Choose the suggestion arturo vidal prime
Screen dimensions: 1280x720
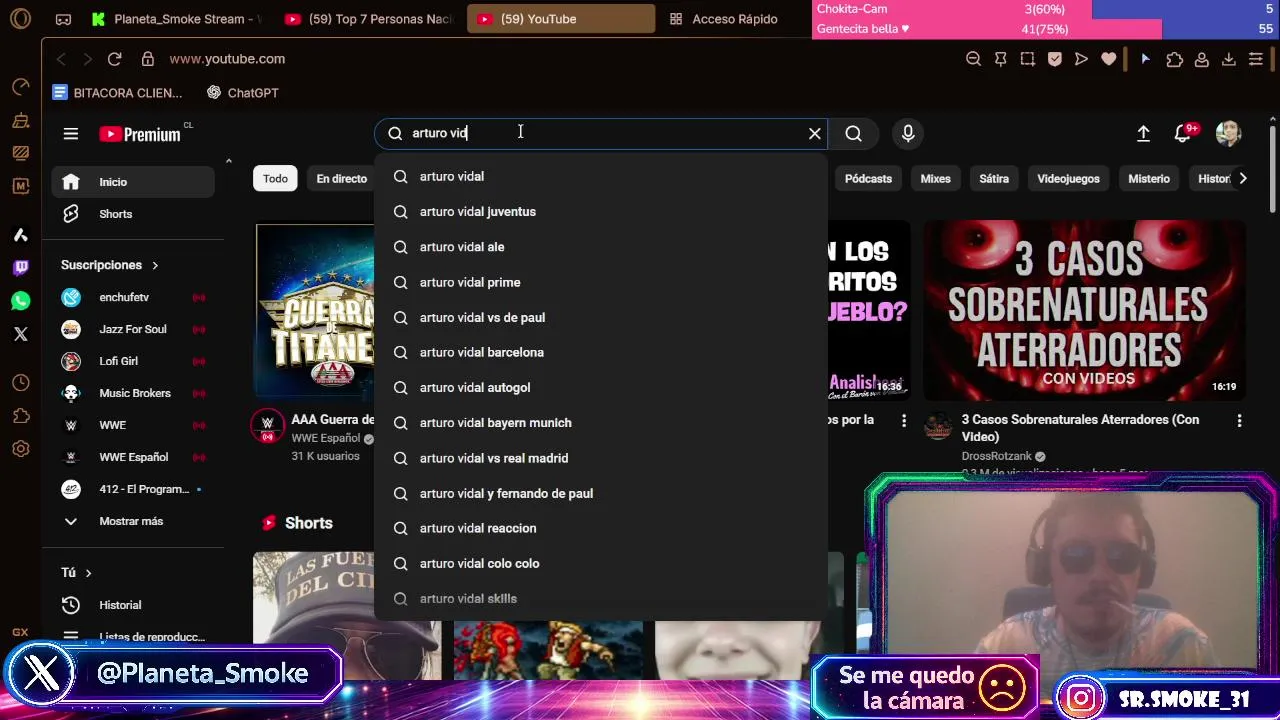pos(601,282)
